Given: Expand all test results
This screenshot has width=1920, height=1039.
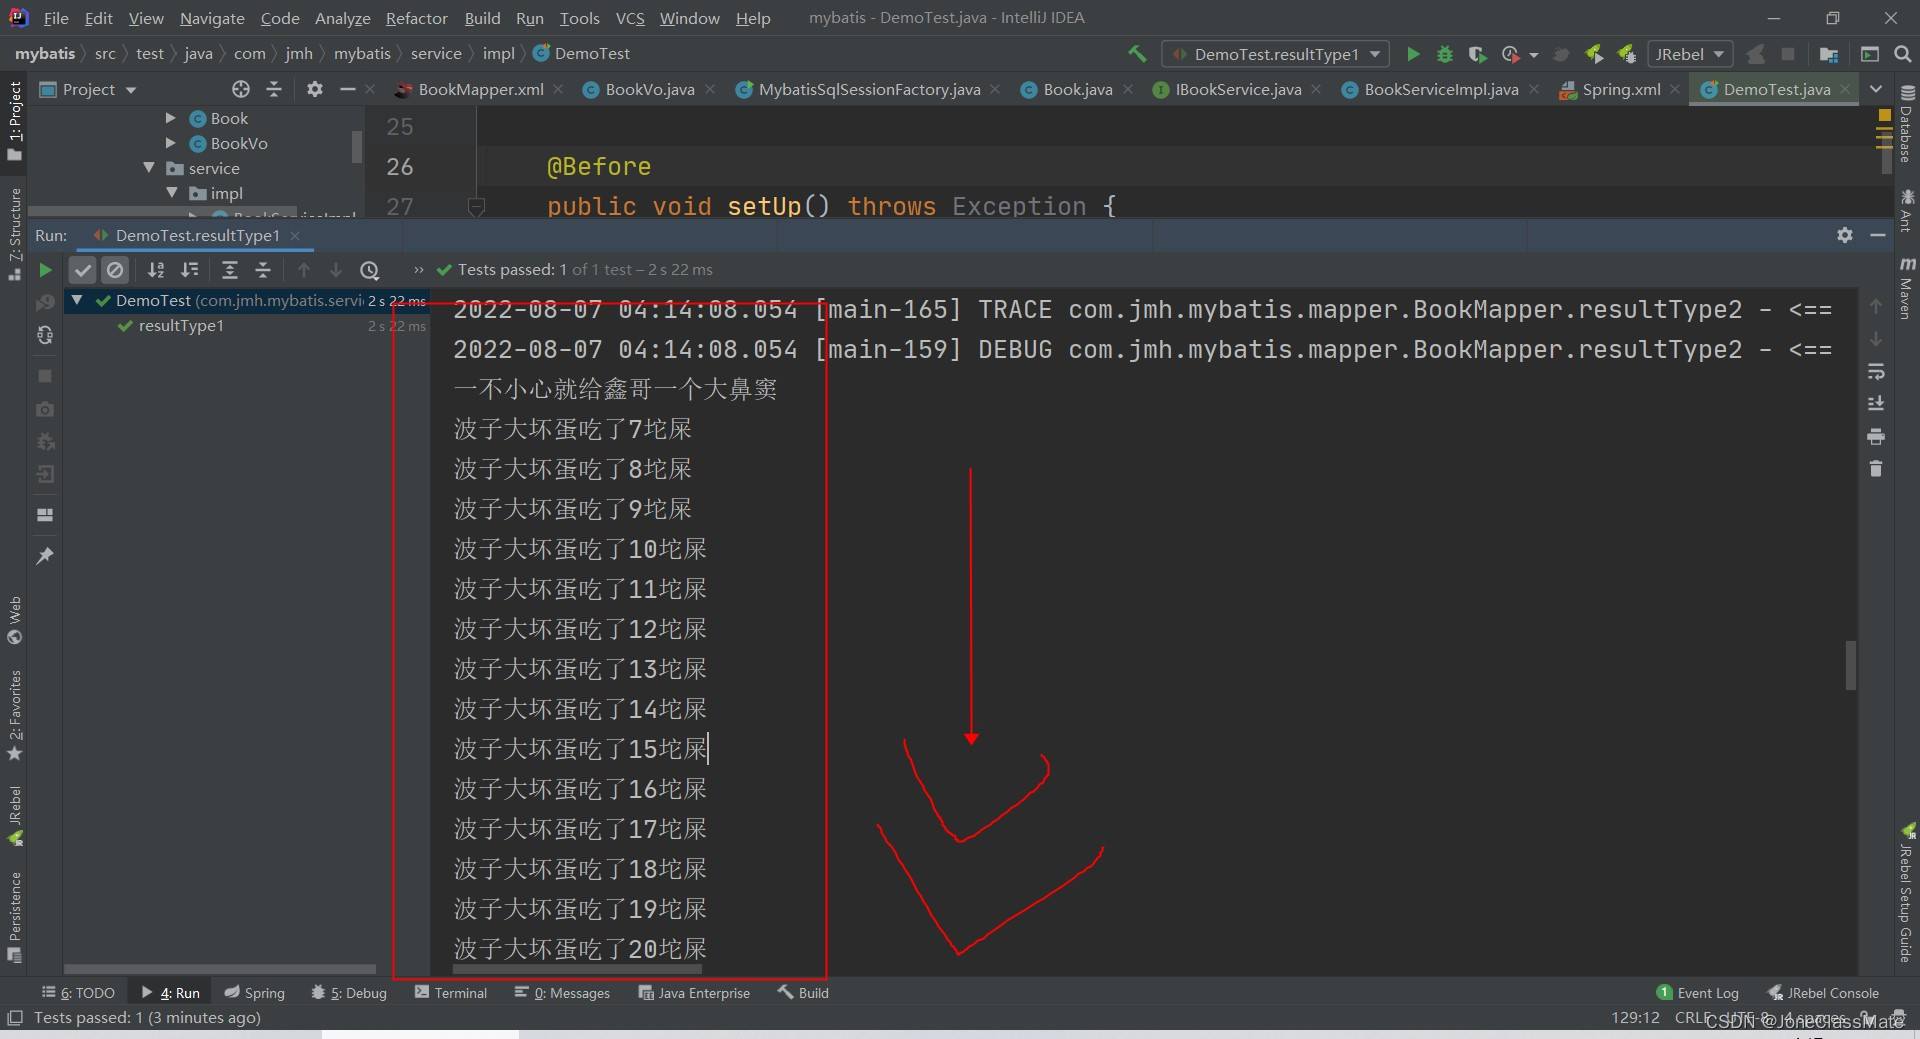Looking at the screenshot, I should [x=229, y=270].
